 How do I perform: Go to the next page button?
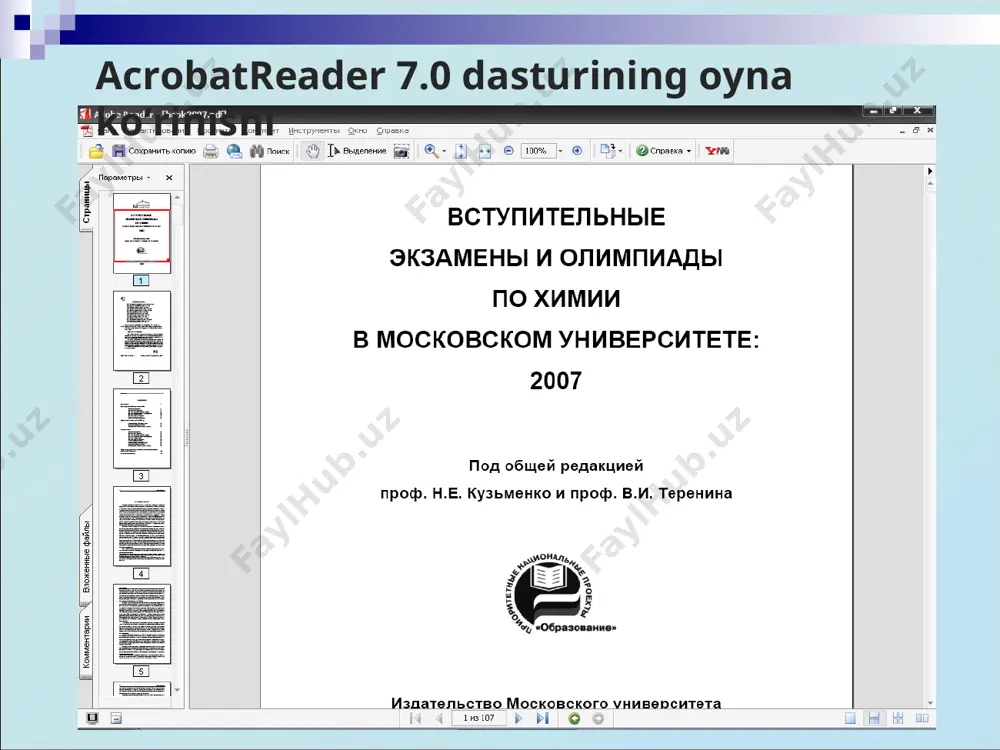(x=518, y=719)
